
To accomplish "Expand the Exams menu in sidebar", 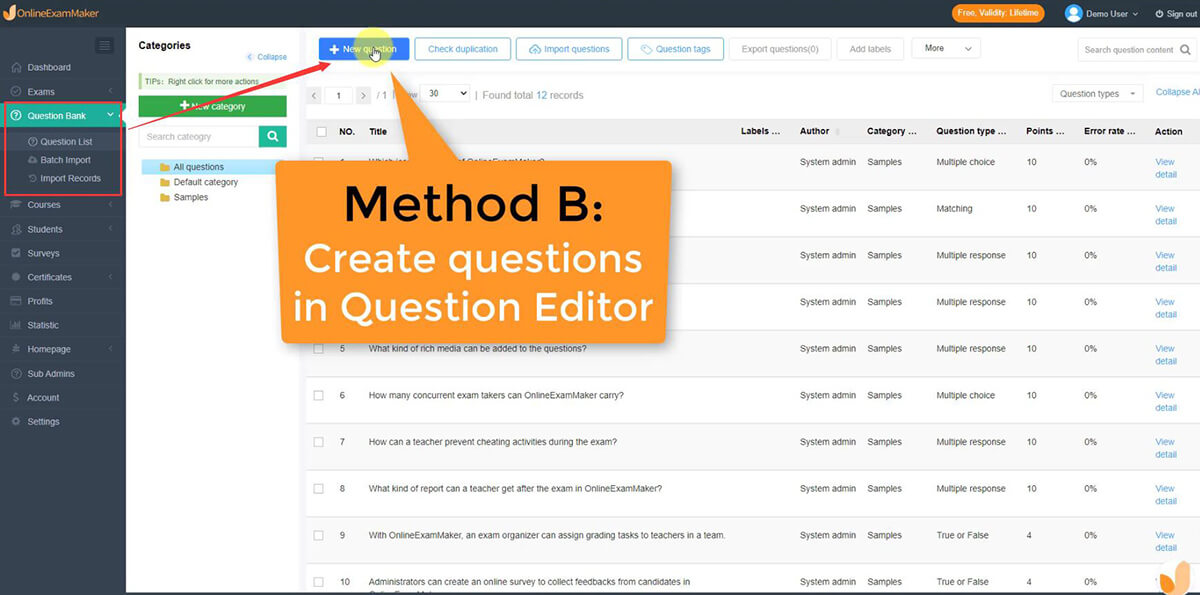I will click(x=110, y=92).
